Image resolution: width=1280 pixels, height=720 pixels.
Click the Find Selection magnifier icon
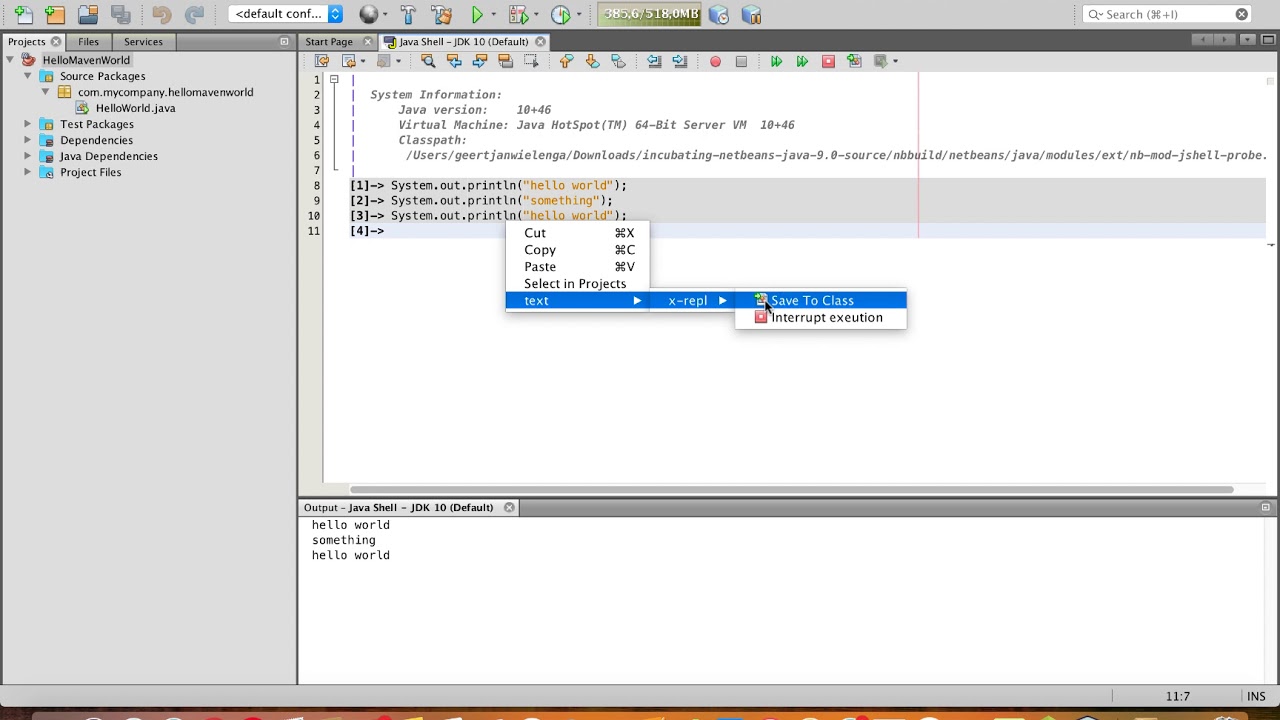(428, 61)
